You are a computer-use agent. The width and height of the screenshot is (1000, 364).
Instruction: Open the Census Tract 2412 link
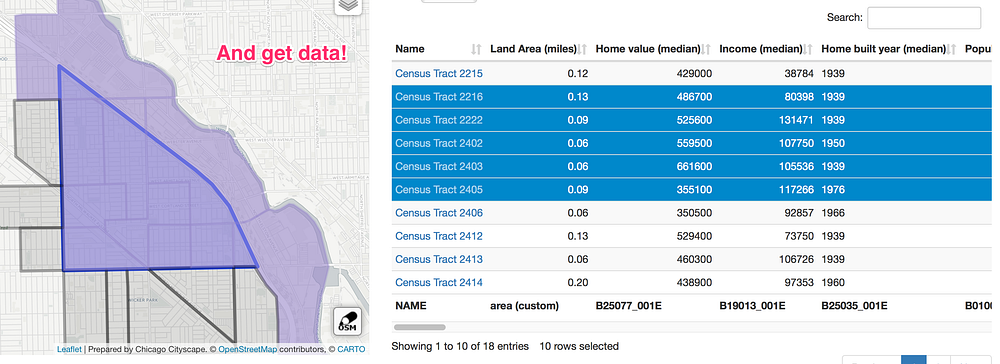tap(439, 236)
